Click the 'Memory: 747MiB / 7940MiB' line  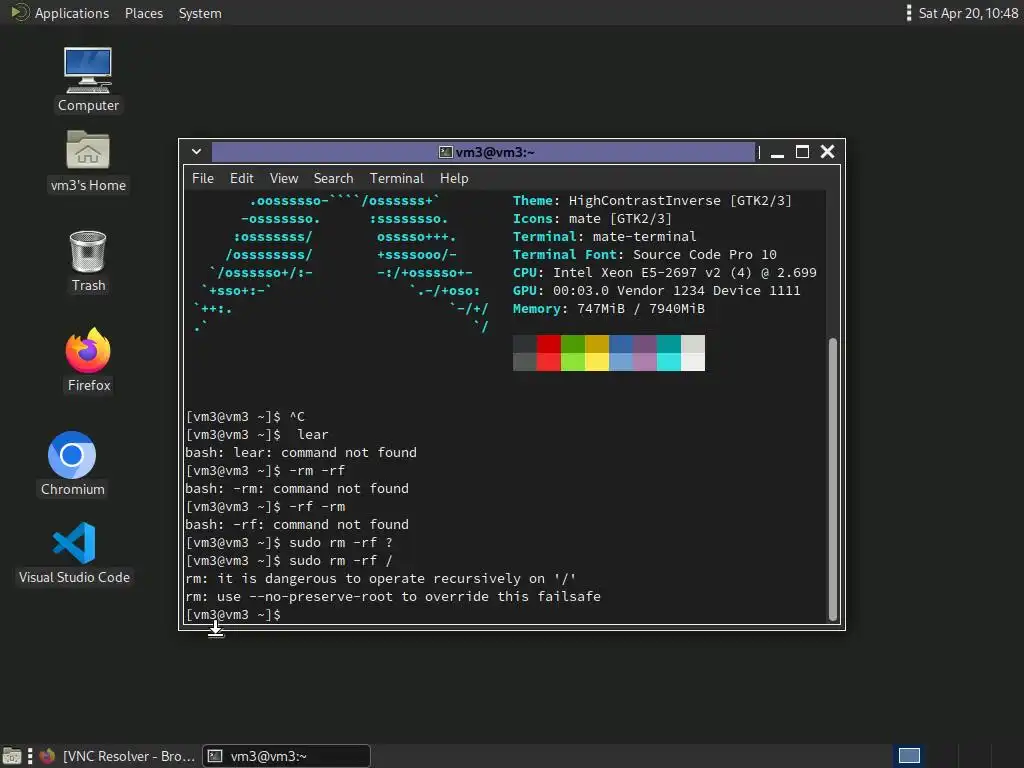tap(609, 308)
